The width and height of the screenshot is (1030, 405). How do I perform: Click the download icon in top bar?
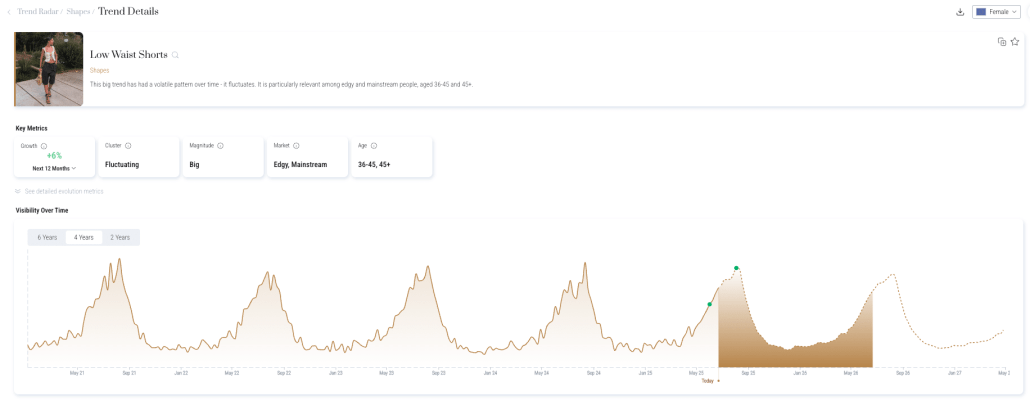pyautogui.click(x=960, y=12)
